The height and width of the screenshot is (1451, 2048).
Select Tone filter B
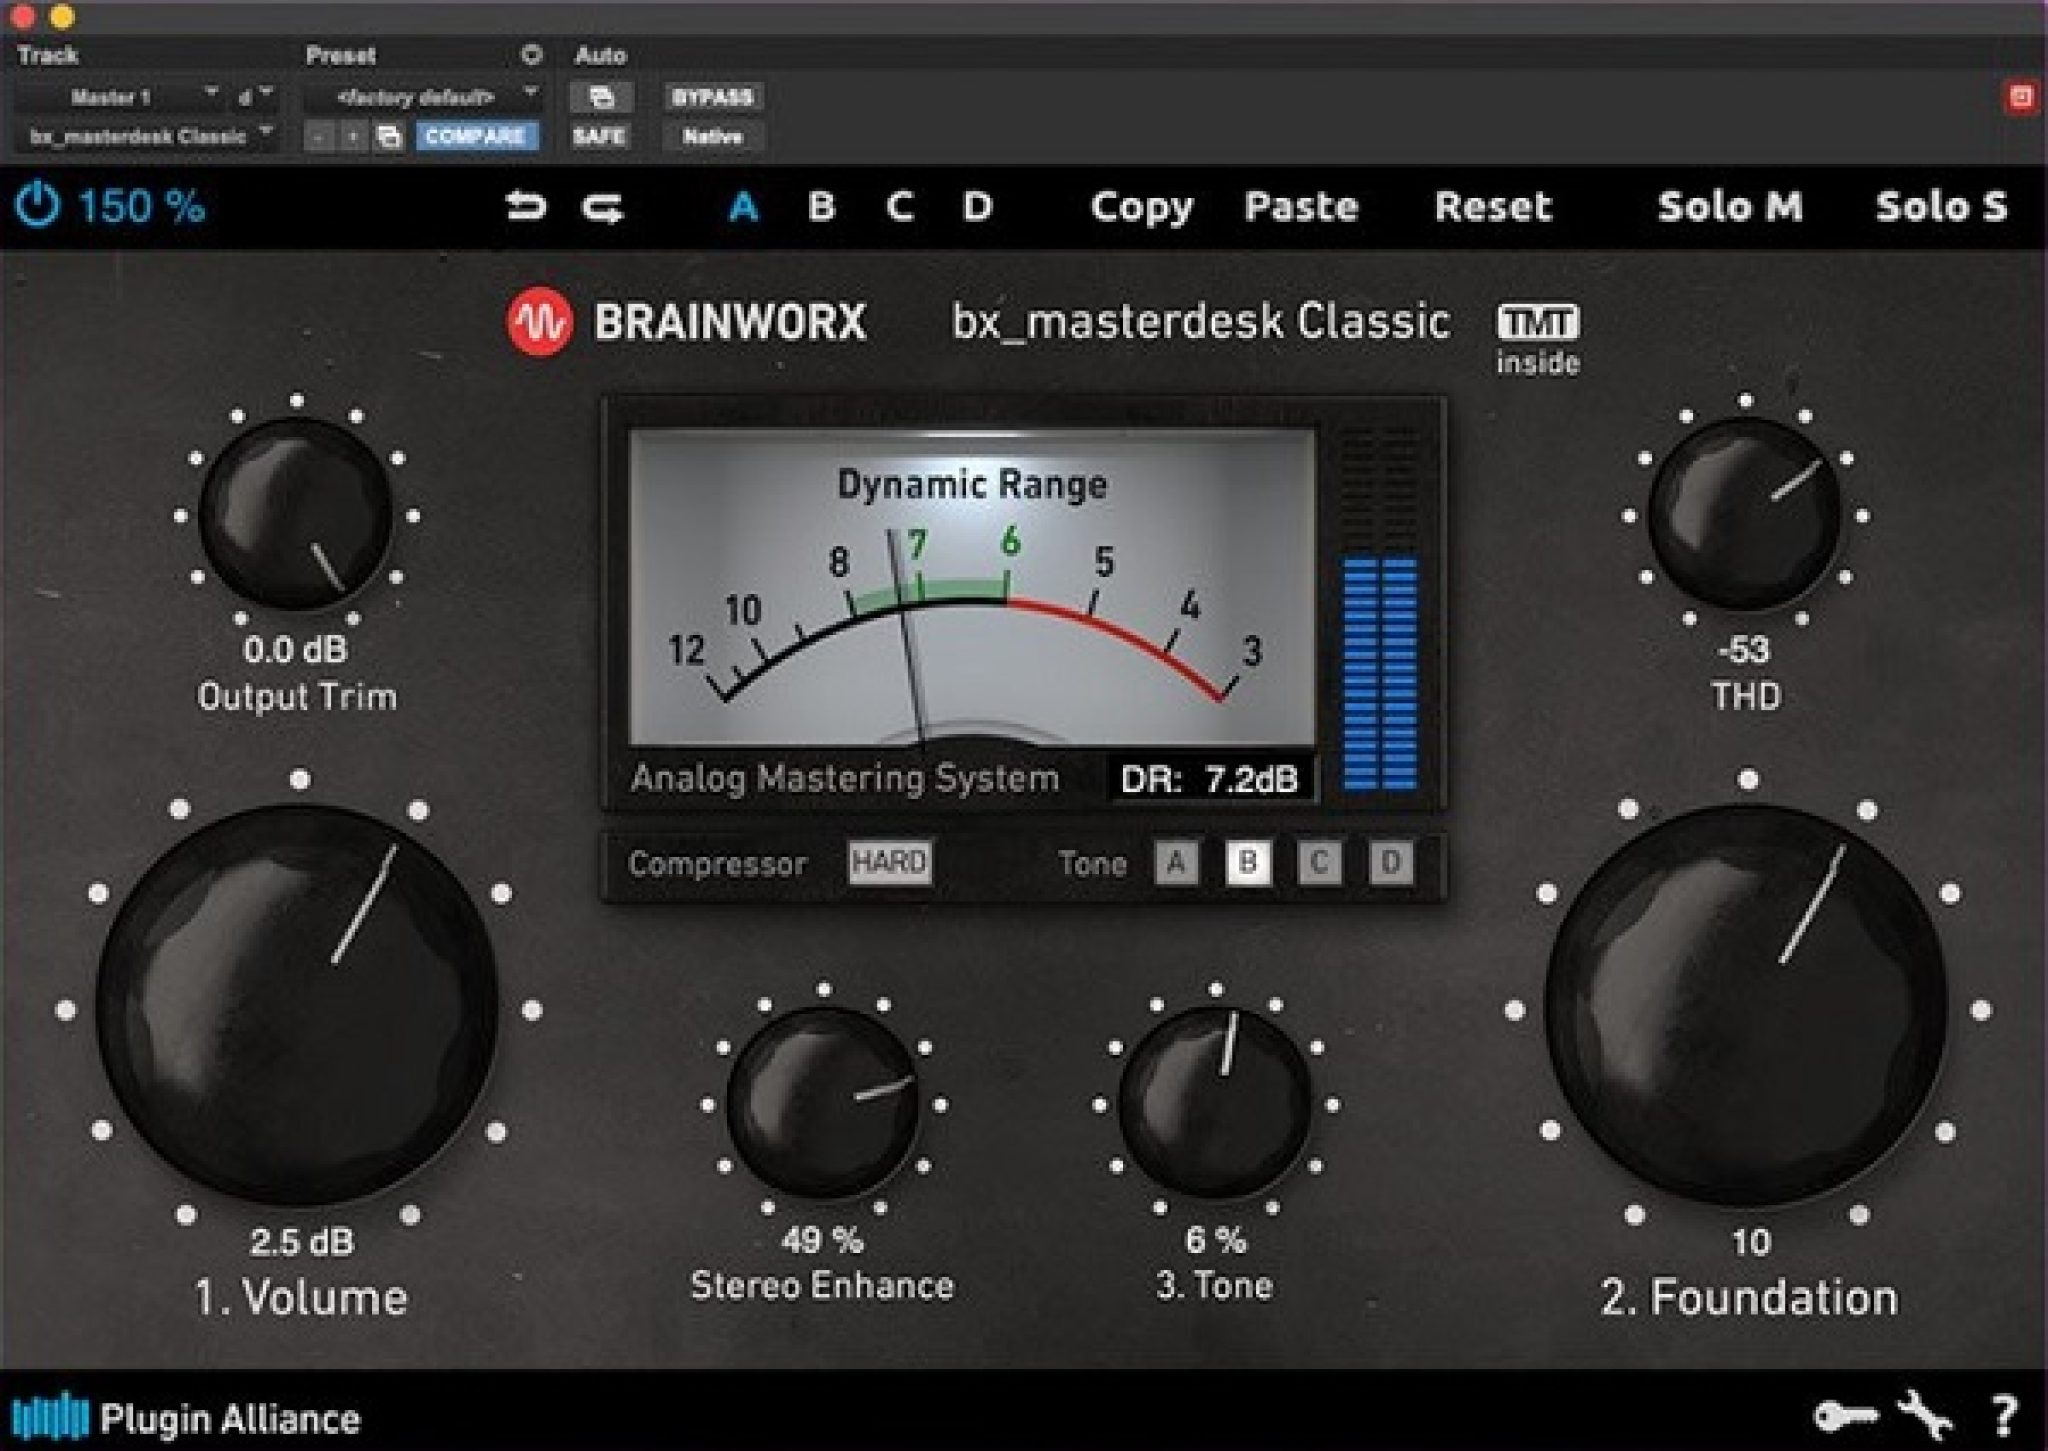click(1248, 862)
